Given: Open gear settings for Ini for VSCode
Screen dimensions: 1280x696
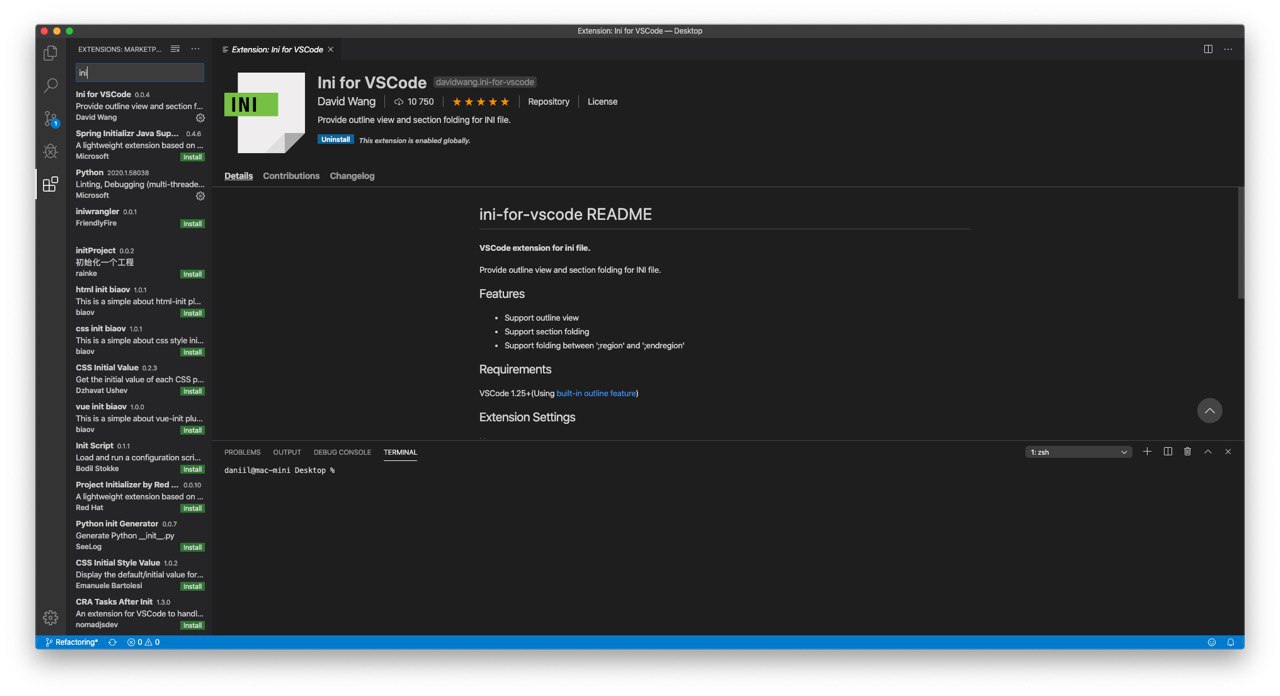Looking at the screenshot, I should [200, 118].
